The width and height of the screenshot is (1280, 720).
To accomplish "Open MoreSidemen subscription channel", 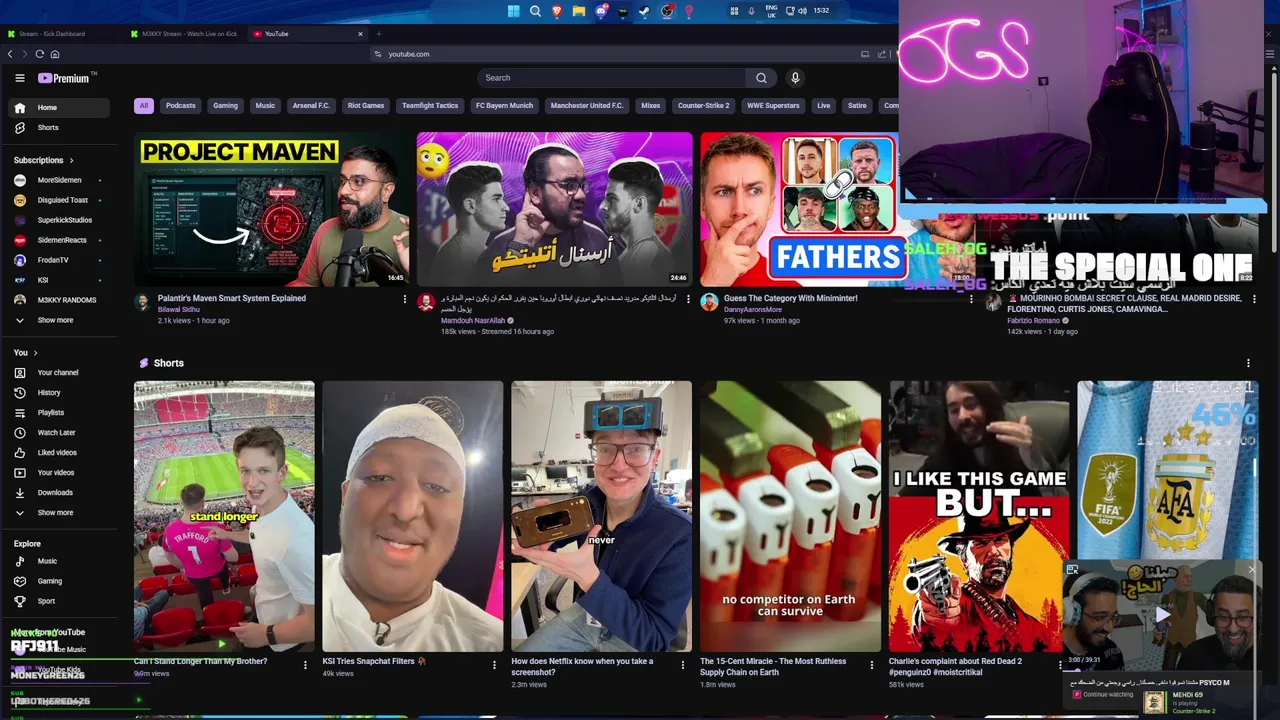I will click(60, 180).
